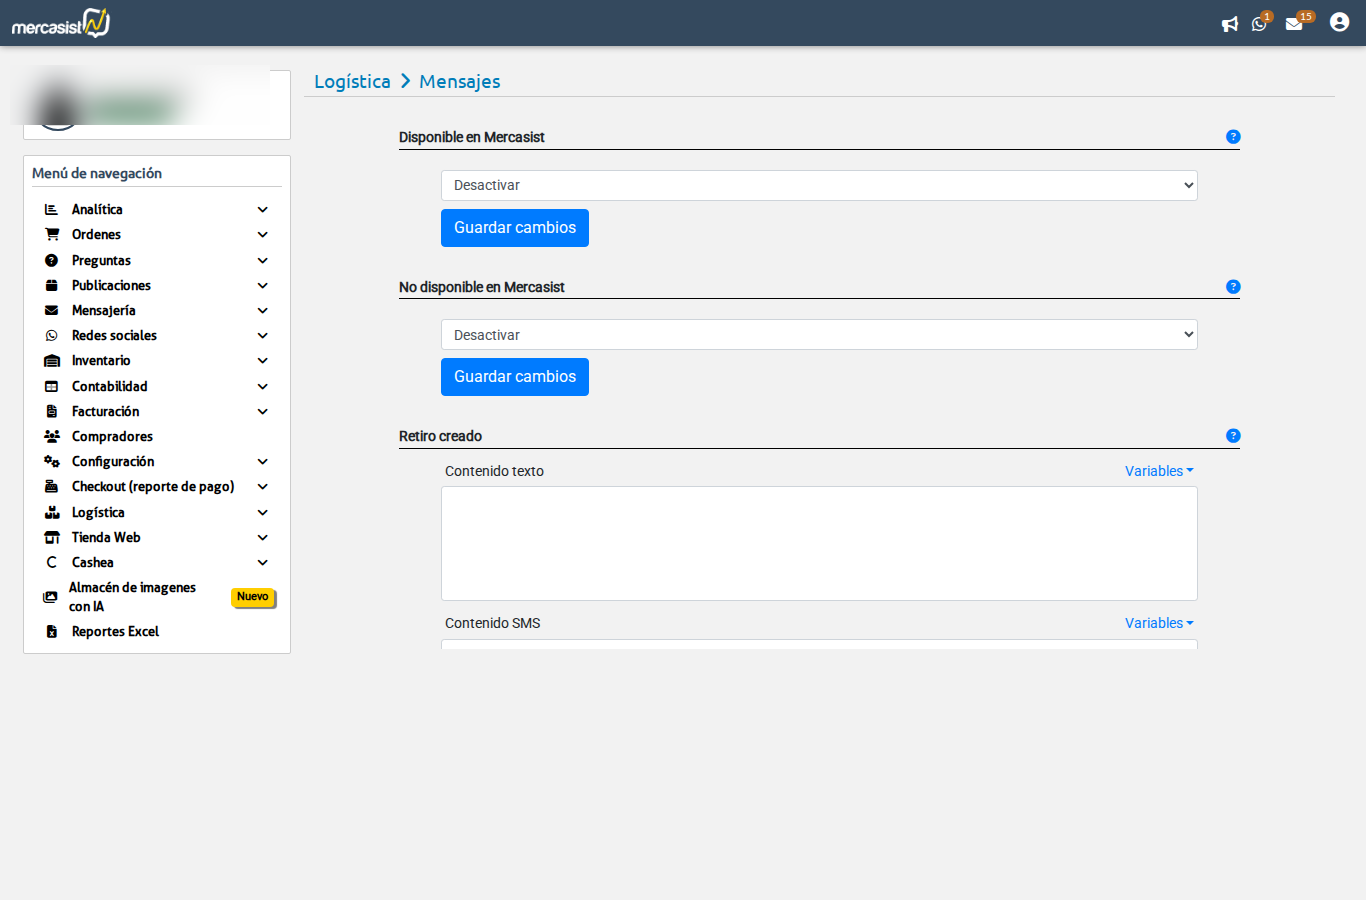
Task: Click help icon beside Disponible en Mercasist
Action: click(x=1233, y=137)
